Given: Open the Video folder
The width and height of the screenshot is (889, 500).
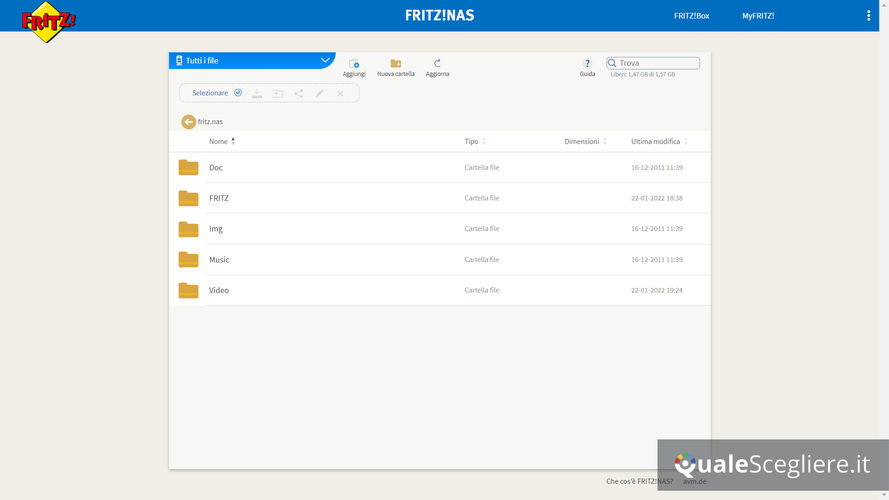Looking at the screenshot, I should (x=219, y=290).
